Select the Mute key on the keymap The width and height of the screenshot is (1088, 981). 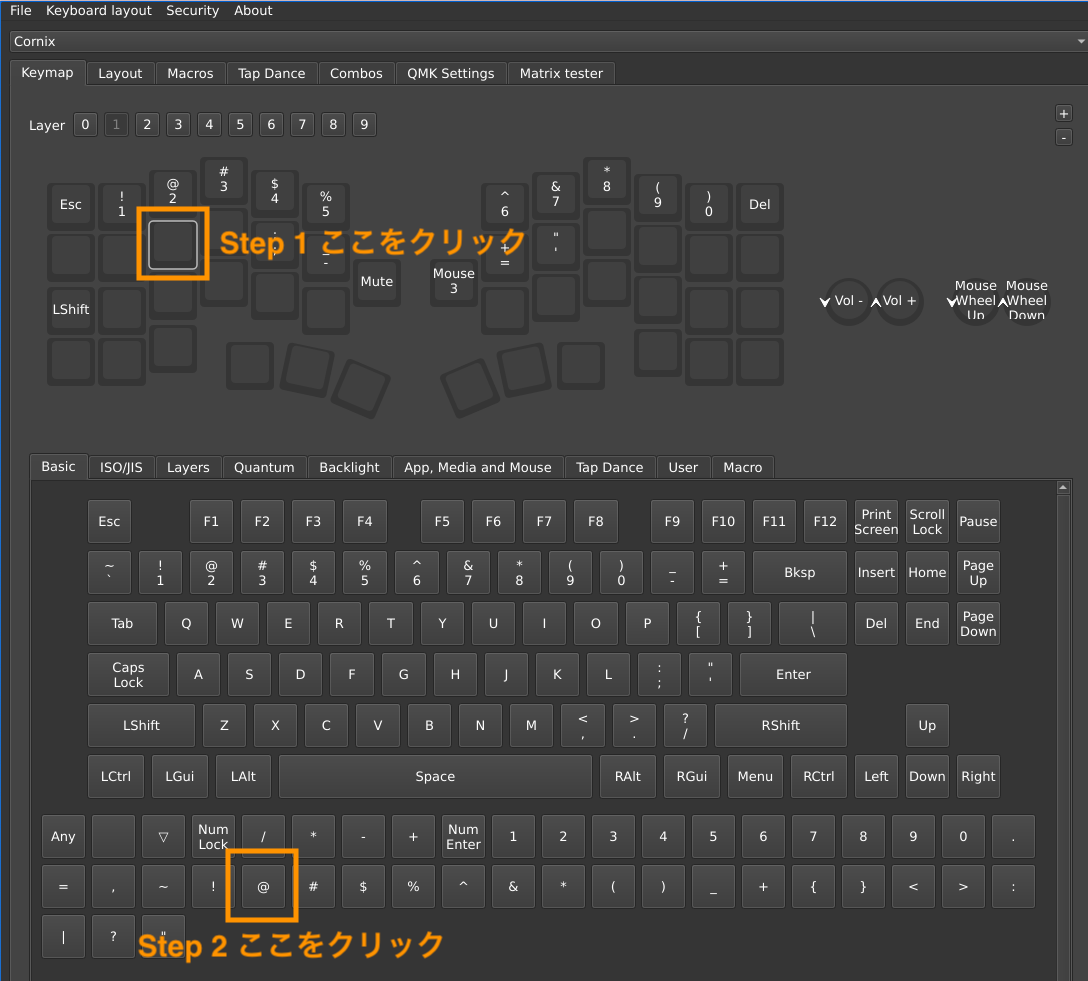pyautogui.click(x=376, y=281)
